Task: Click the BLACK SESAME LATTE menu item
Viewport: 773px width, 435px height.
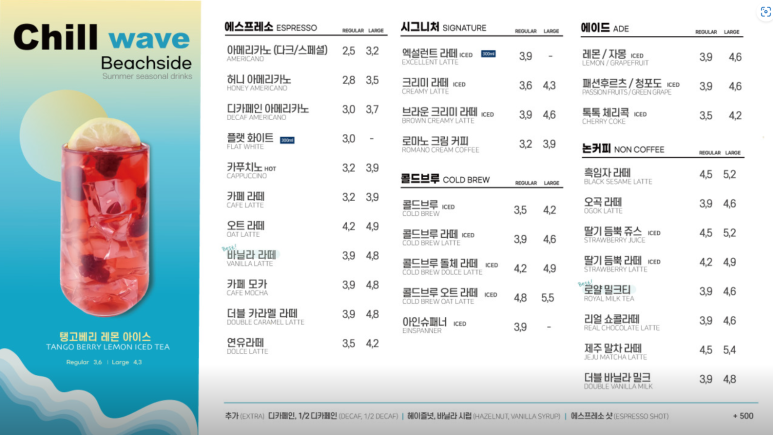Action: 618,176
